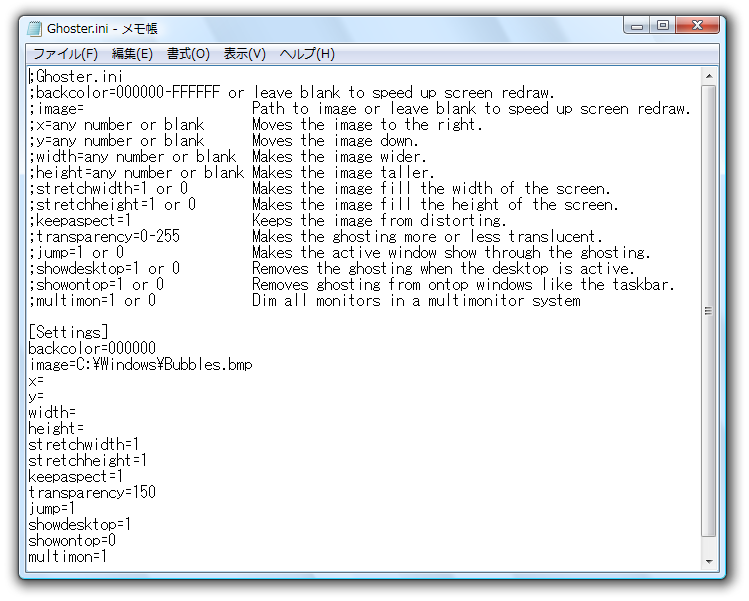
Task: Click the 'jump=1' setting line
Action: (52, 509)
